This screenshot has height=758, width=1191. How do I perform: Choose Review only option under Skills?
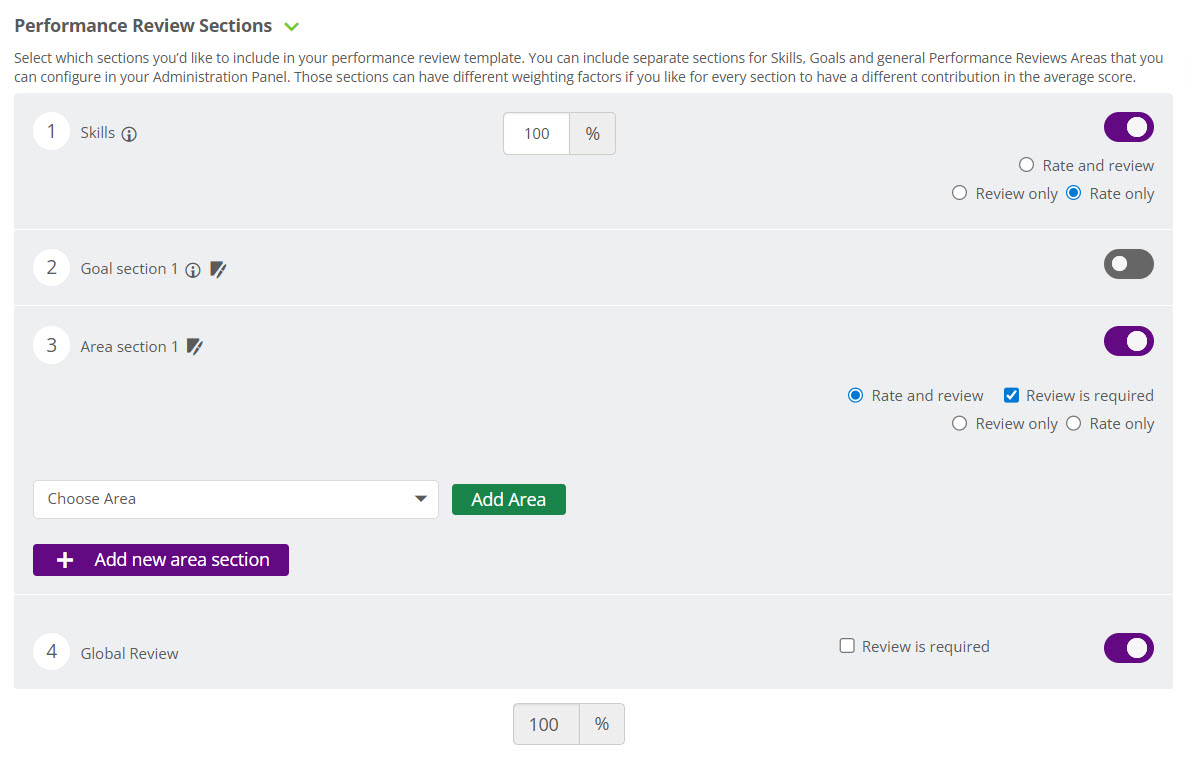[960, 193]
